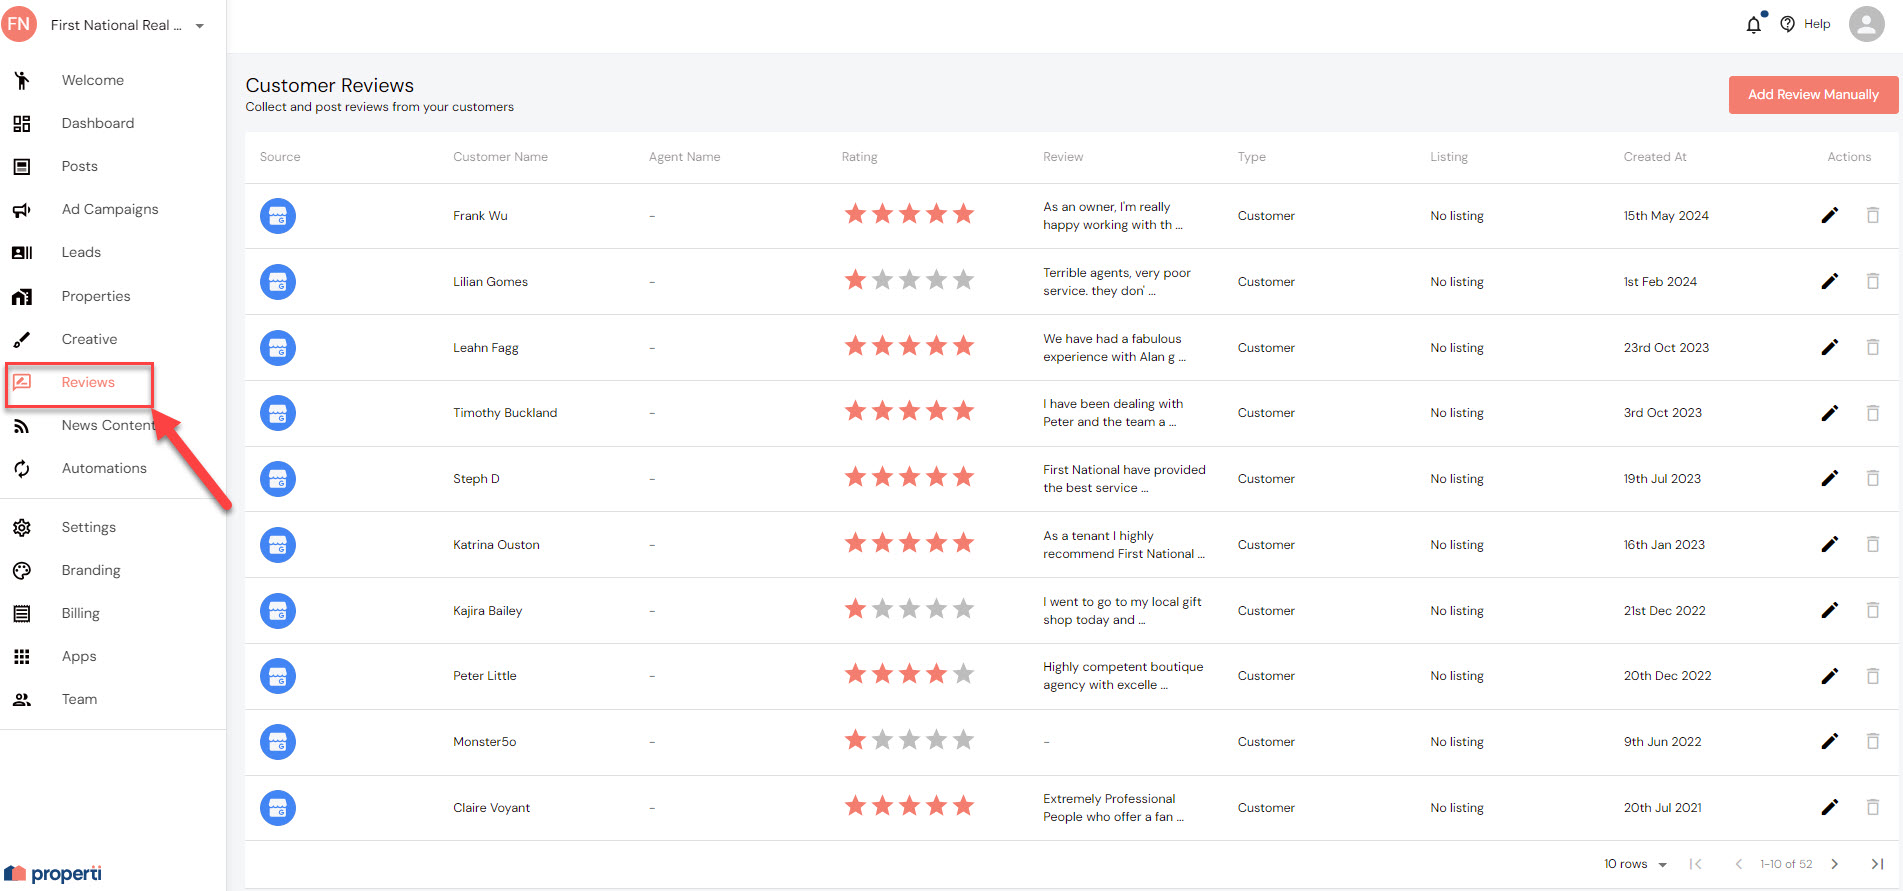This screenshot has height=891, width=1903.
Task: Delete Monster5o's review
Action: 1872,741
